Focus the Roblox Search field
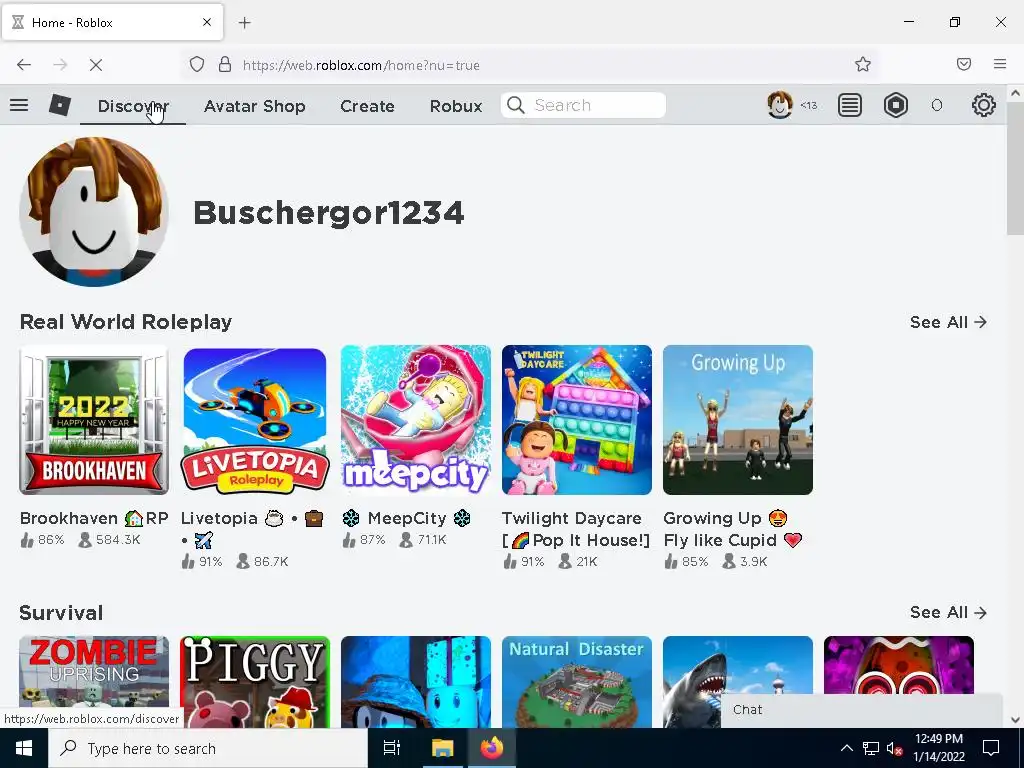The height and width of the screenshot is (768, 1024). click(583, 105)
